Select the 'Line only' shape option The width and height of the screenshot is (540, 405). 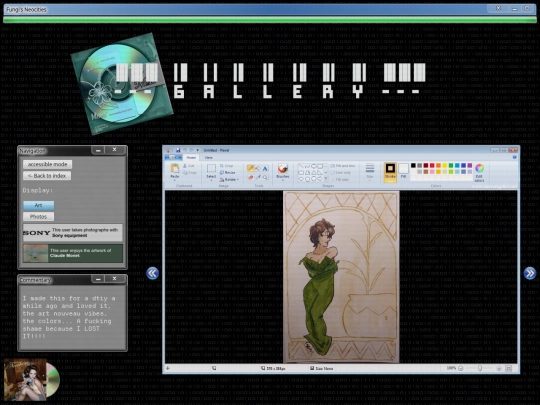341,173
